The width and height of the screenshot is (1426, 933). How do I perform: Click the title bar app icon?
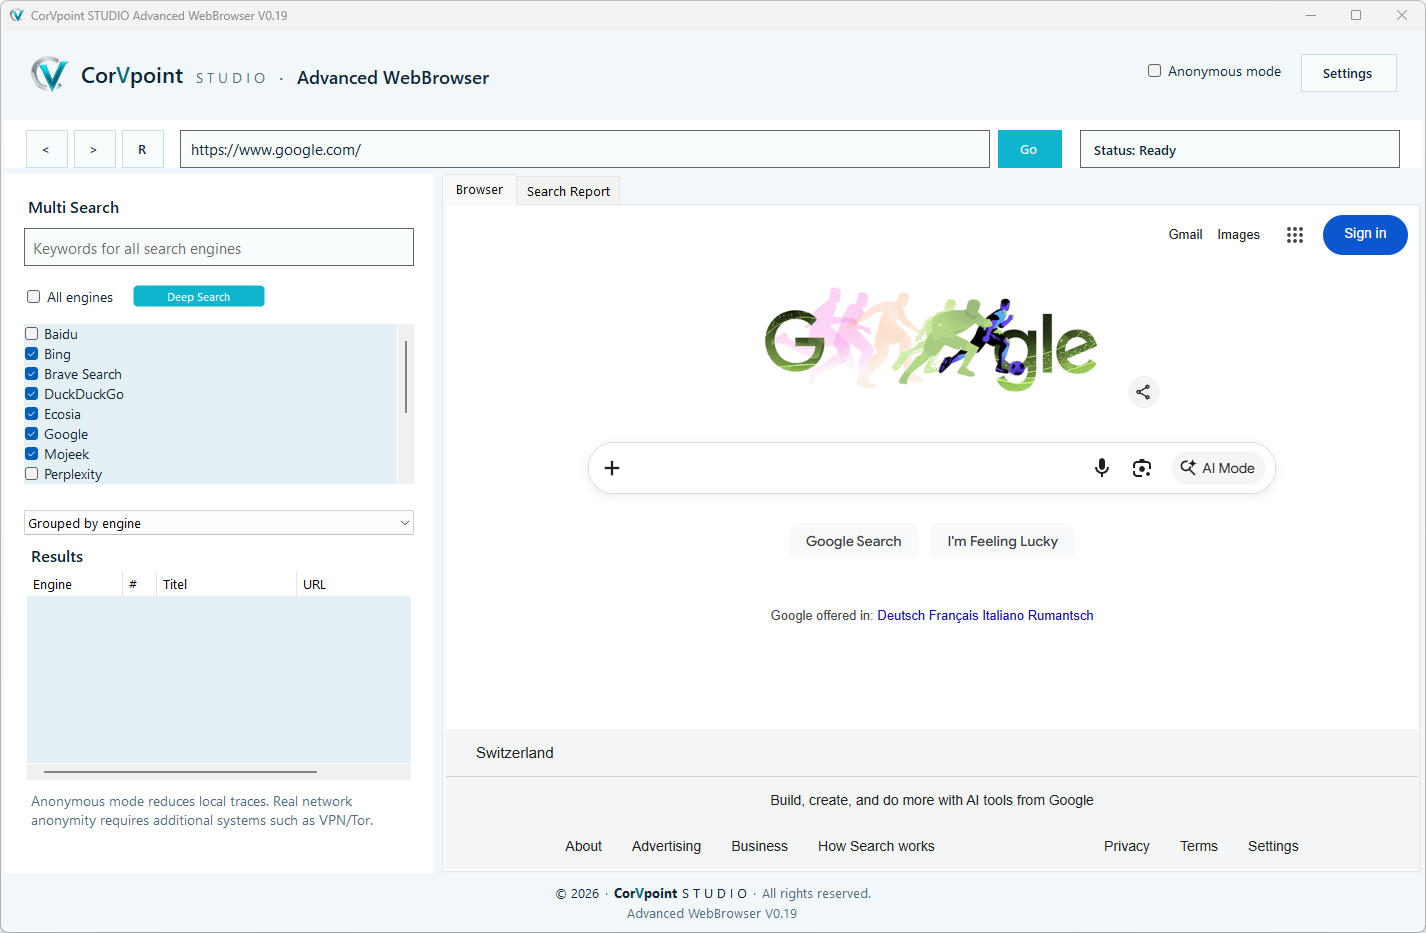point(16,15)
